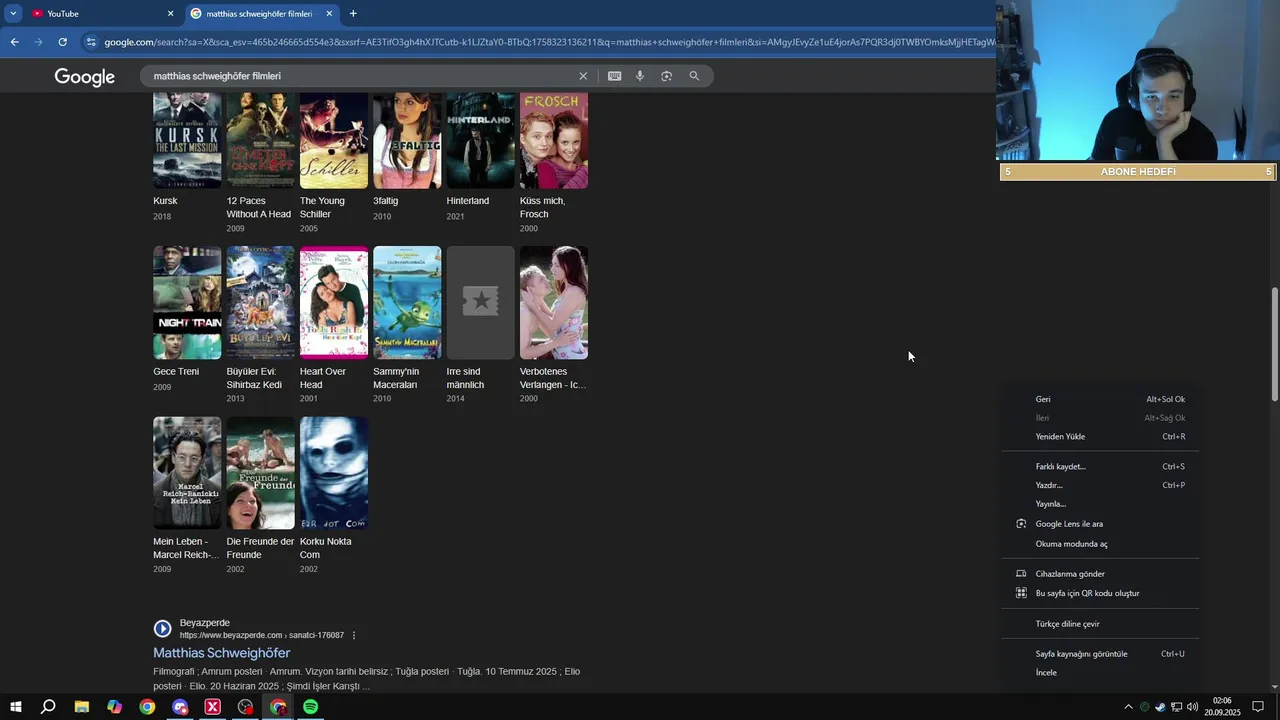Open the on-screen keyboard input tool

coord(614,76)
